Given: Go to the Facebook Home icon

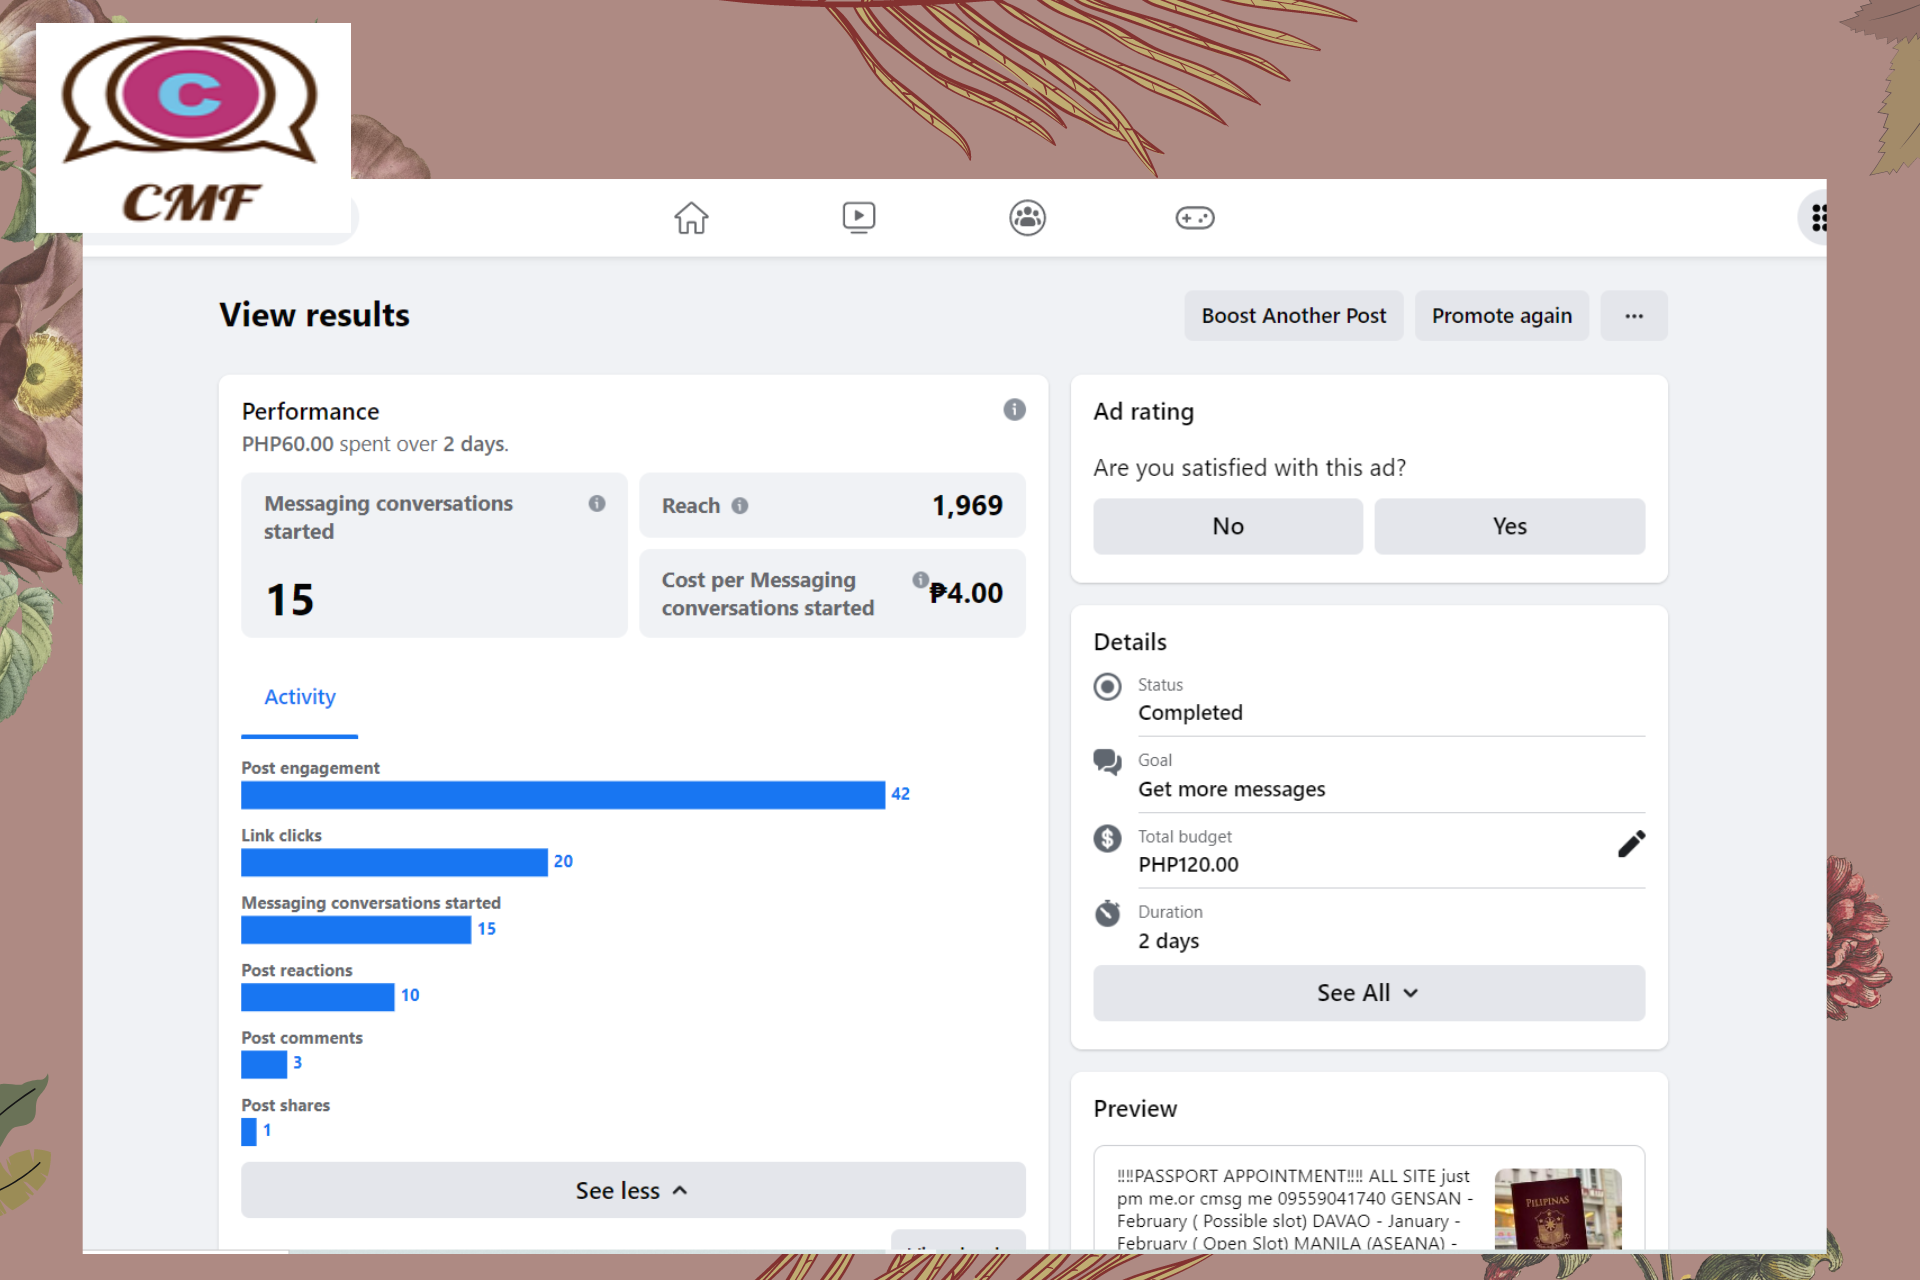Looking at the screenshot, I should click(691, 217).
